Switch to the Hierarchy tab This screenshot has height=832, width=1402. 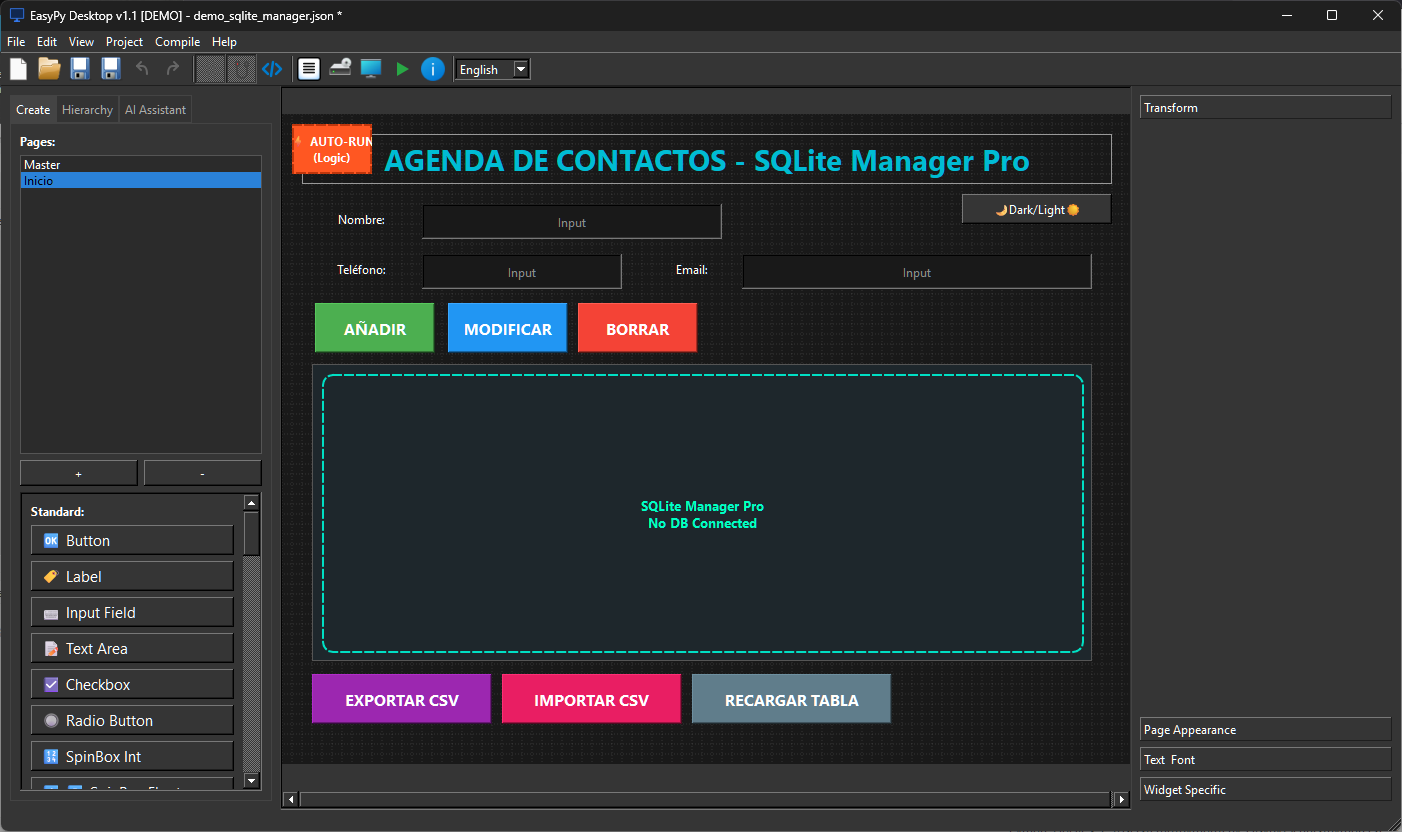tap(87, 110)
